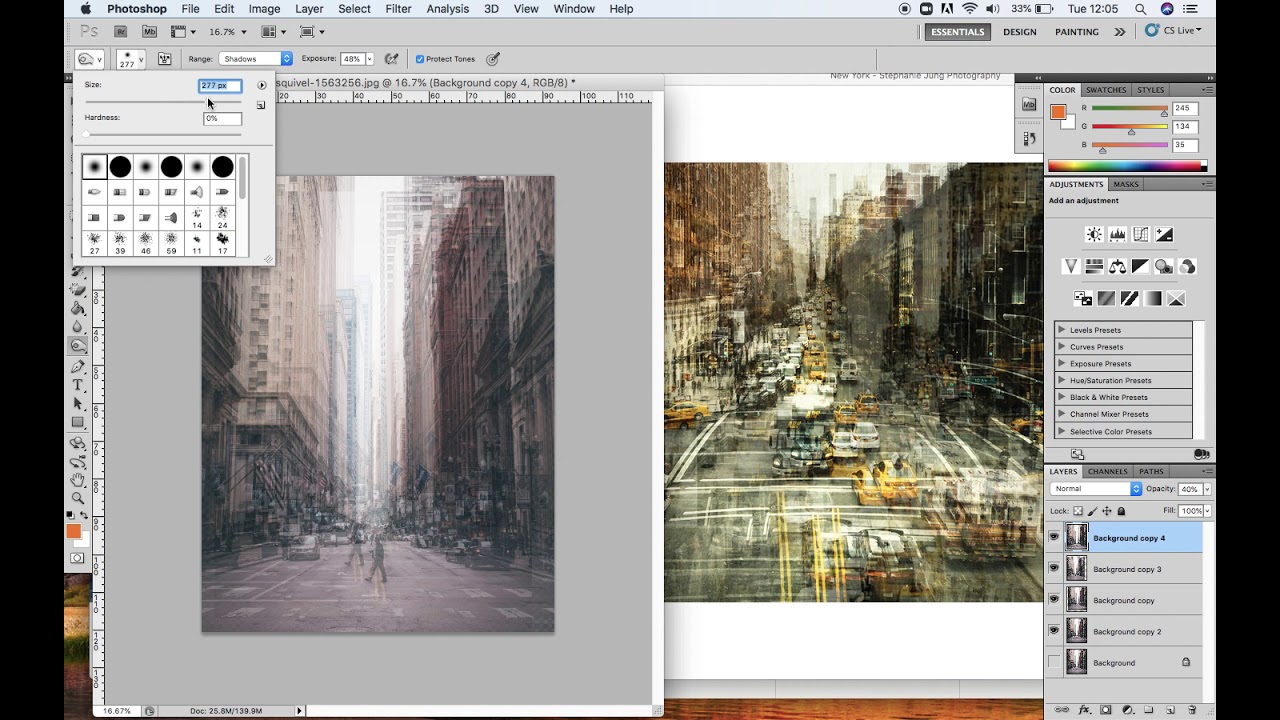Select the Zoom tool in the toolbox
The height and width of the screenshot is (720, 1280).
tap(78, 498)
